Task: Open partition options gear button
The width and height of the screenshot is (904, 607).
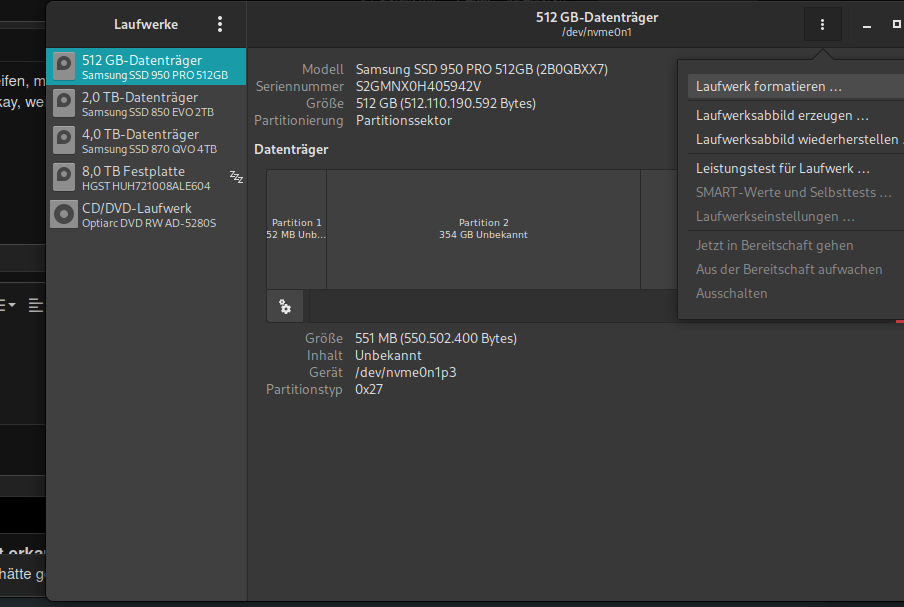Action: click(285, 307)
